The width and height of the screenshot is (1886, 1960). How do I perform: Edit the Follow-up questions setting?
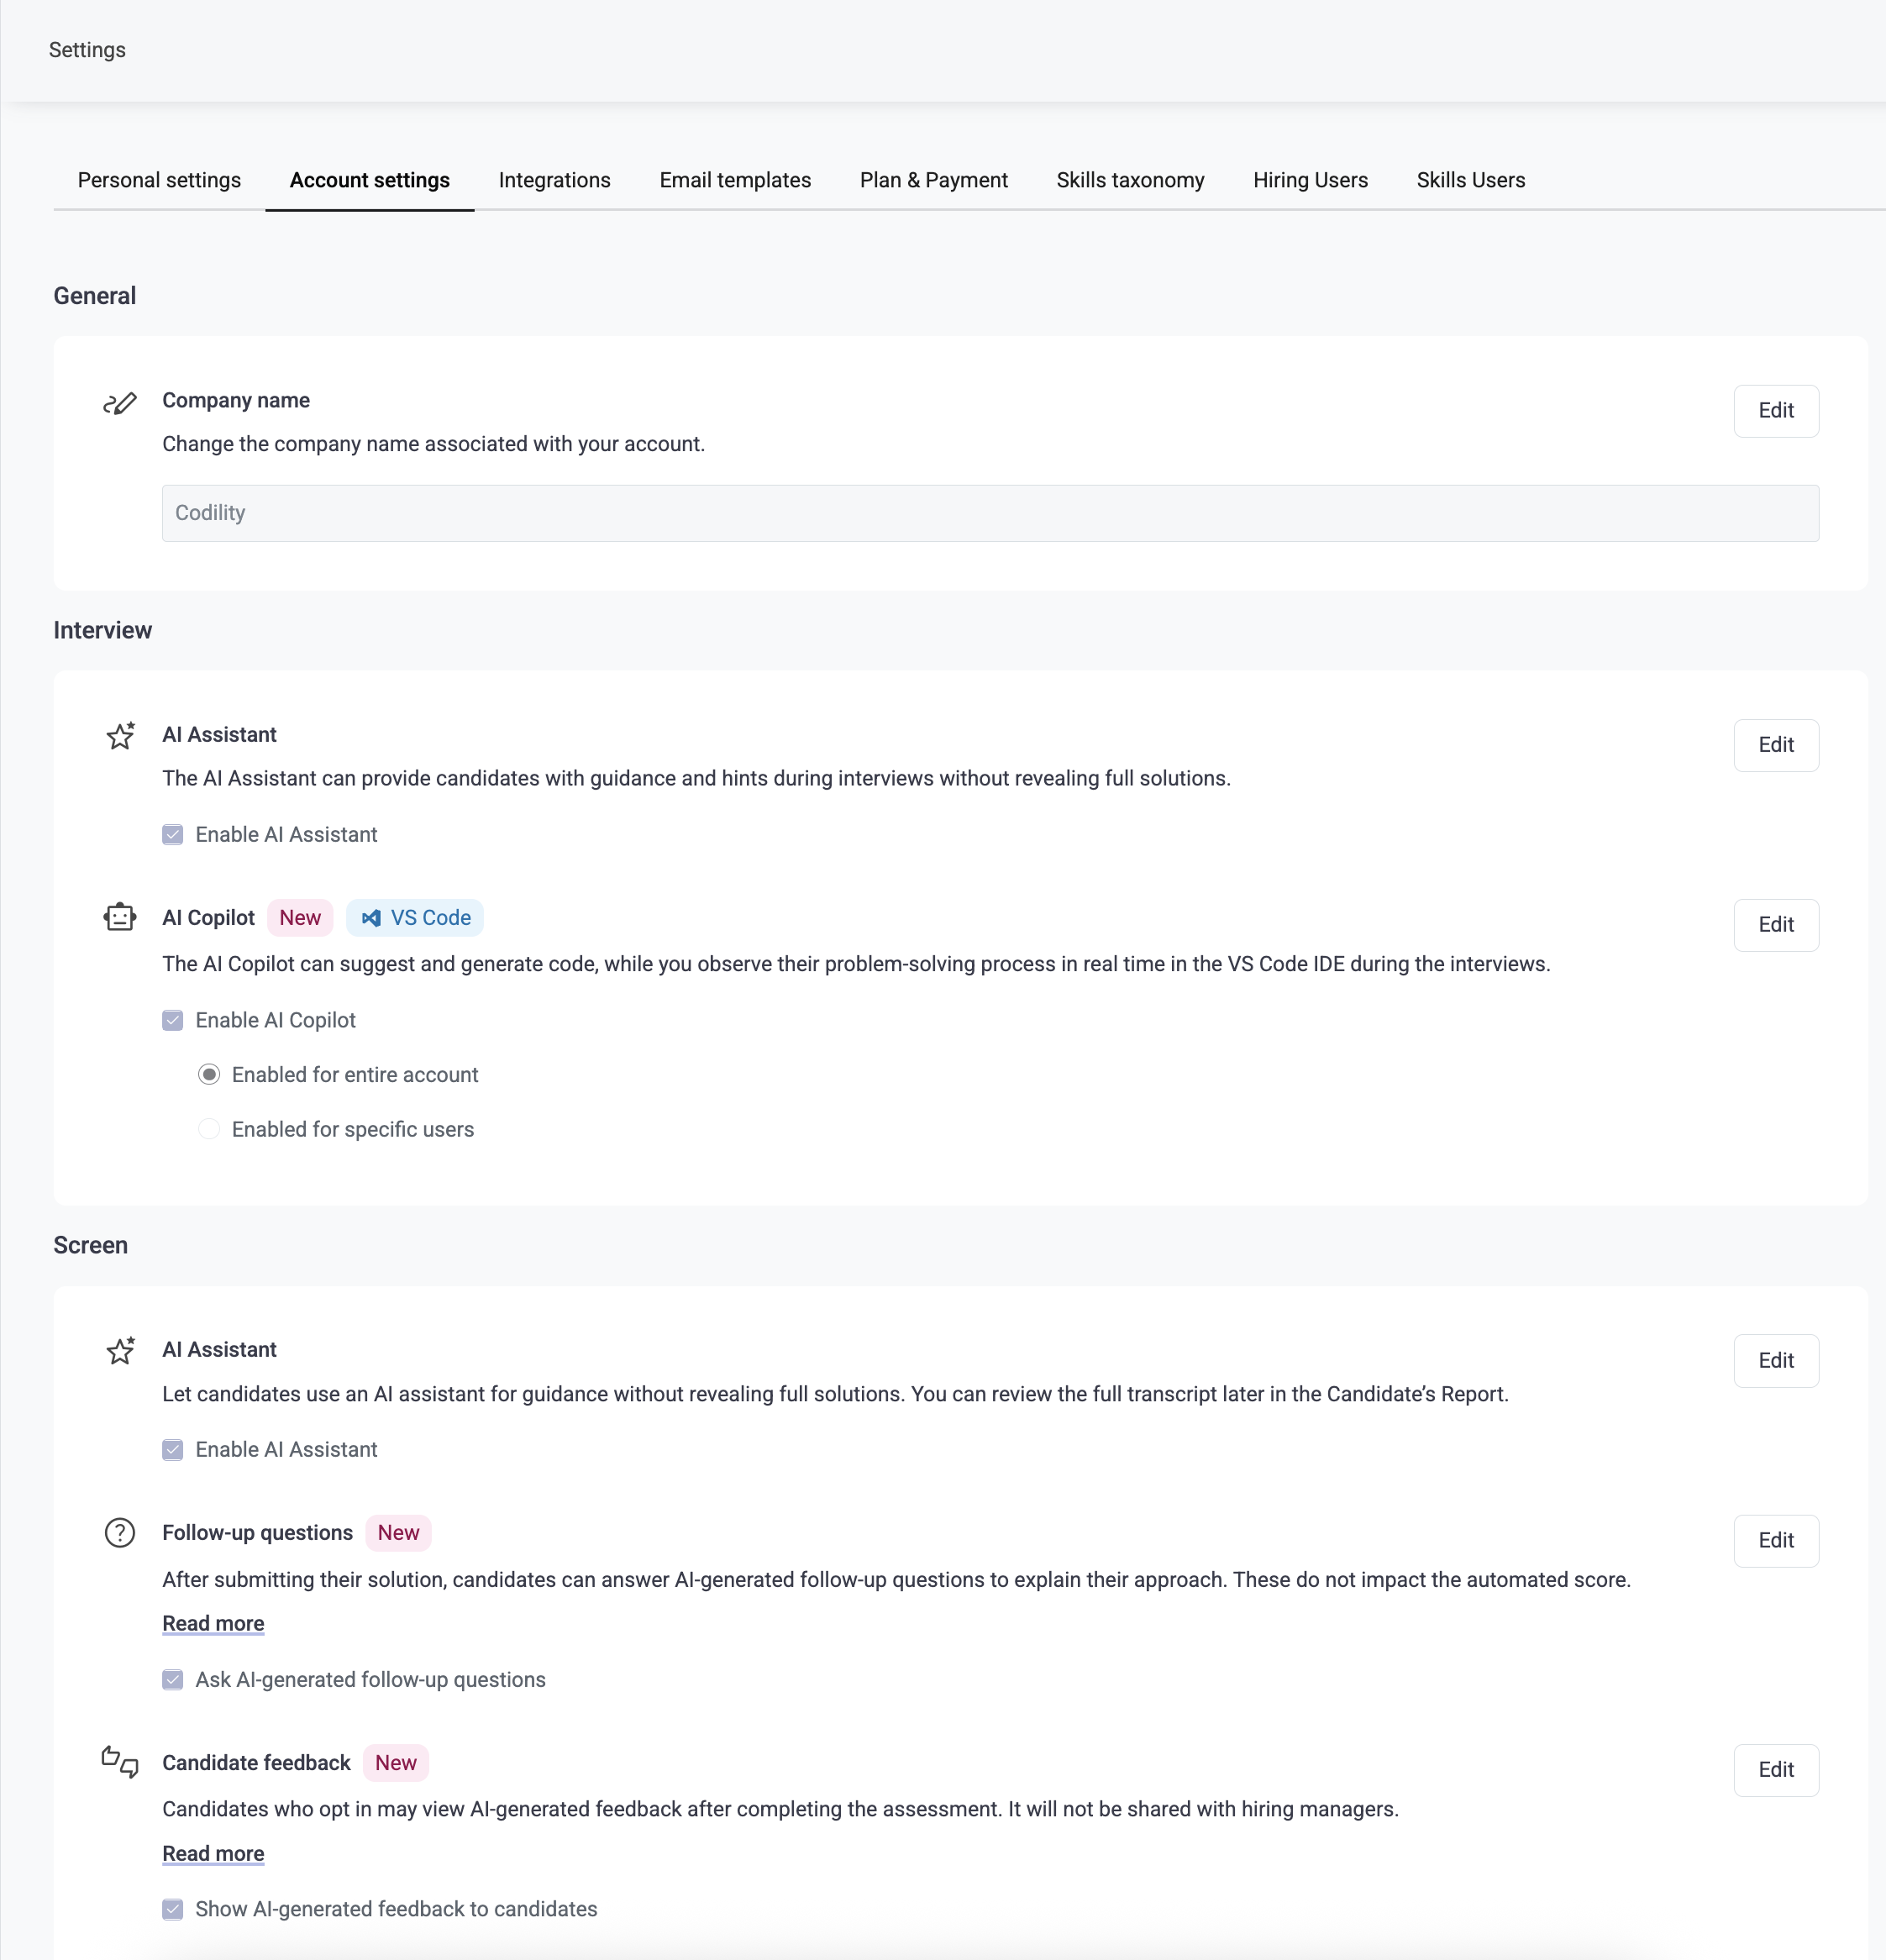[x=1776, y=1541]
